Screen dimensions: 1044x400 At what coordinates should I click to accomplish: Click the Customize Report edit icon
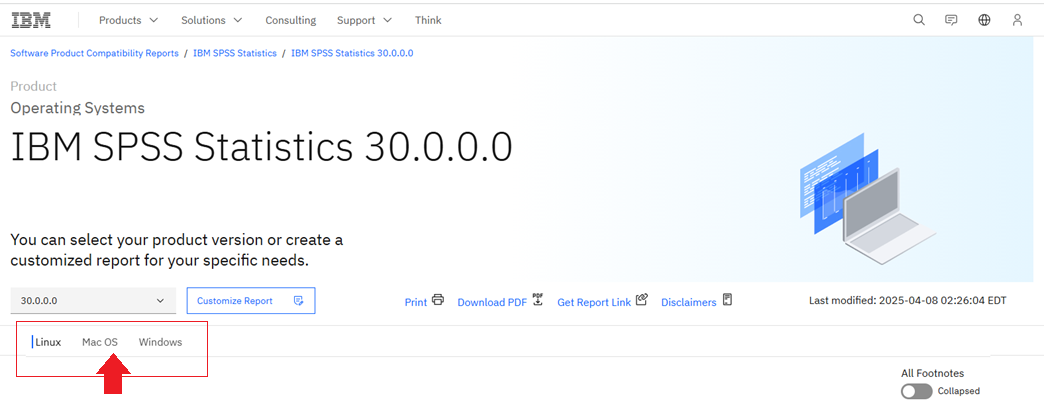[x=299, y=301]
